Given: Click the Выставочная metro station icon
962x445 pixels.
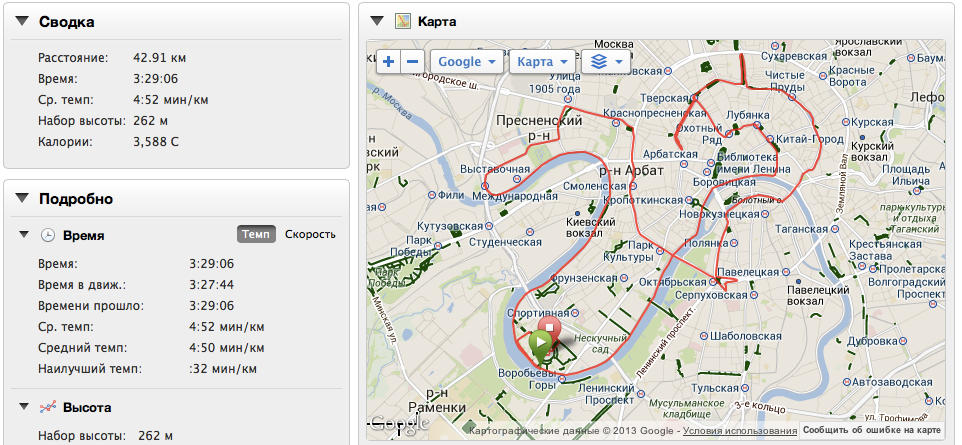Looking at the screenshot, I should (518, 179).
